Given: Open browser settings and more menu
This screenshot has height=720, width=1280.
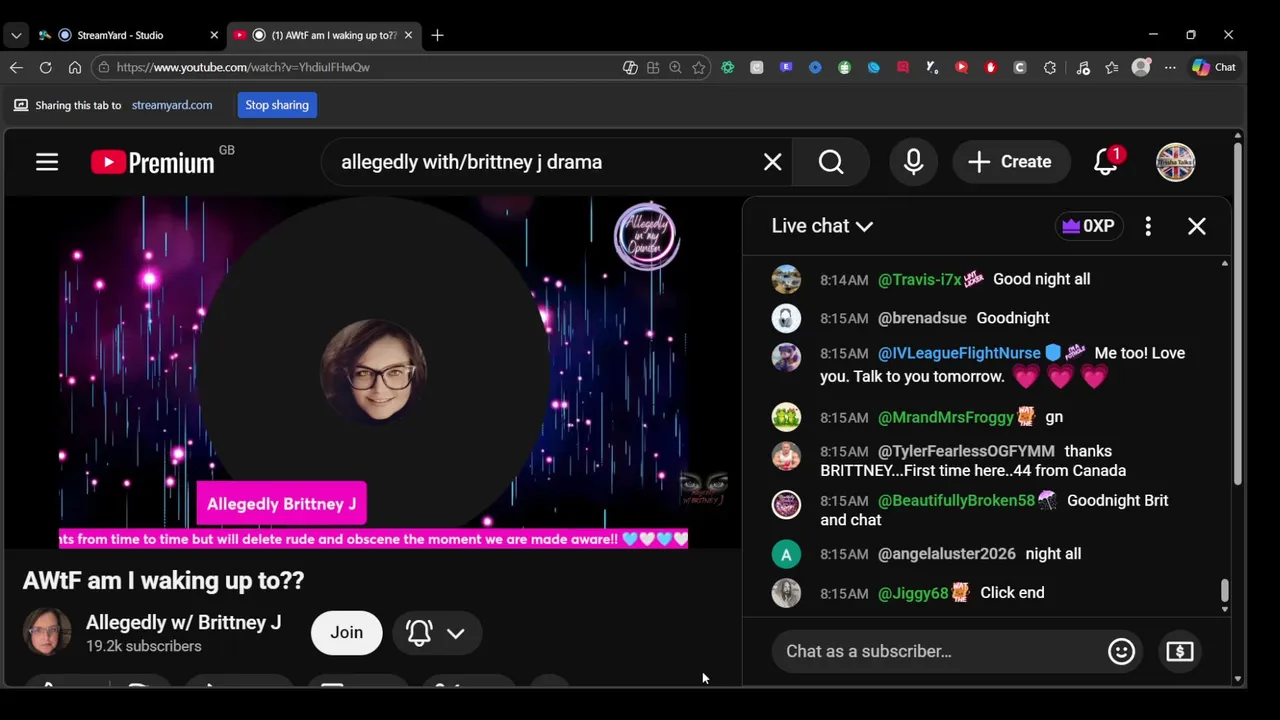Looking at the screenshot, I should pos(1170,67).
